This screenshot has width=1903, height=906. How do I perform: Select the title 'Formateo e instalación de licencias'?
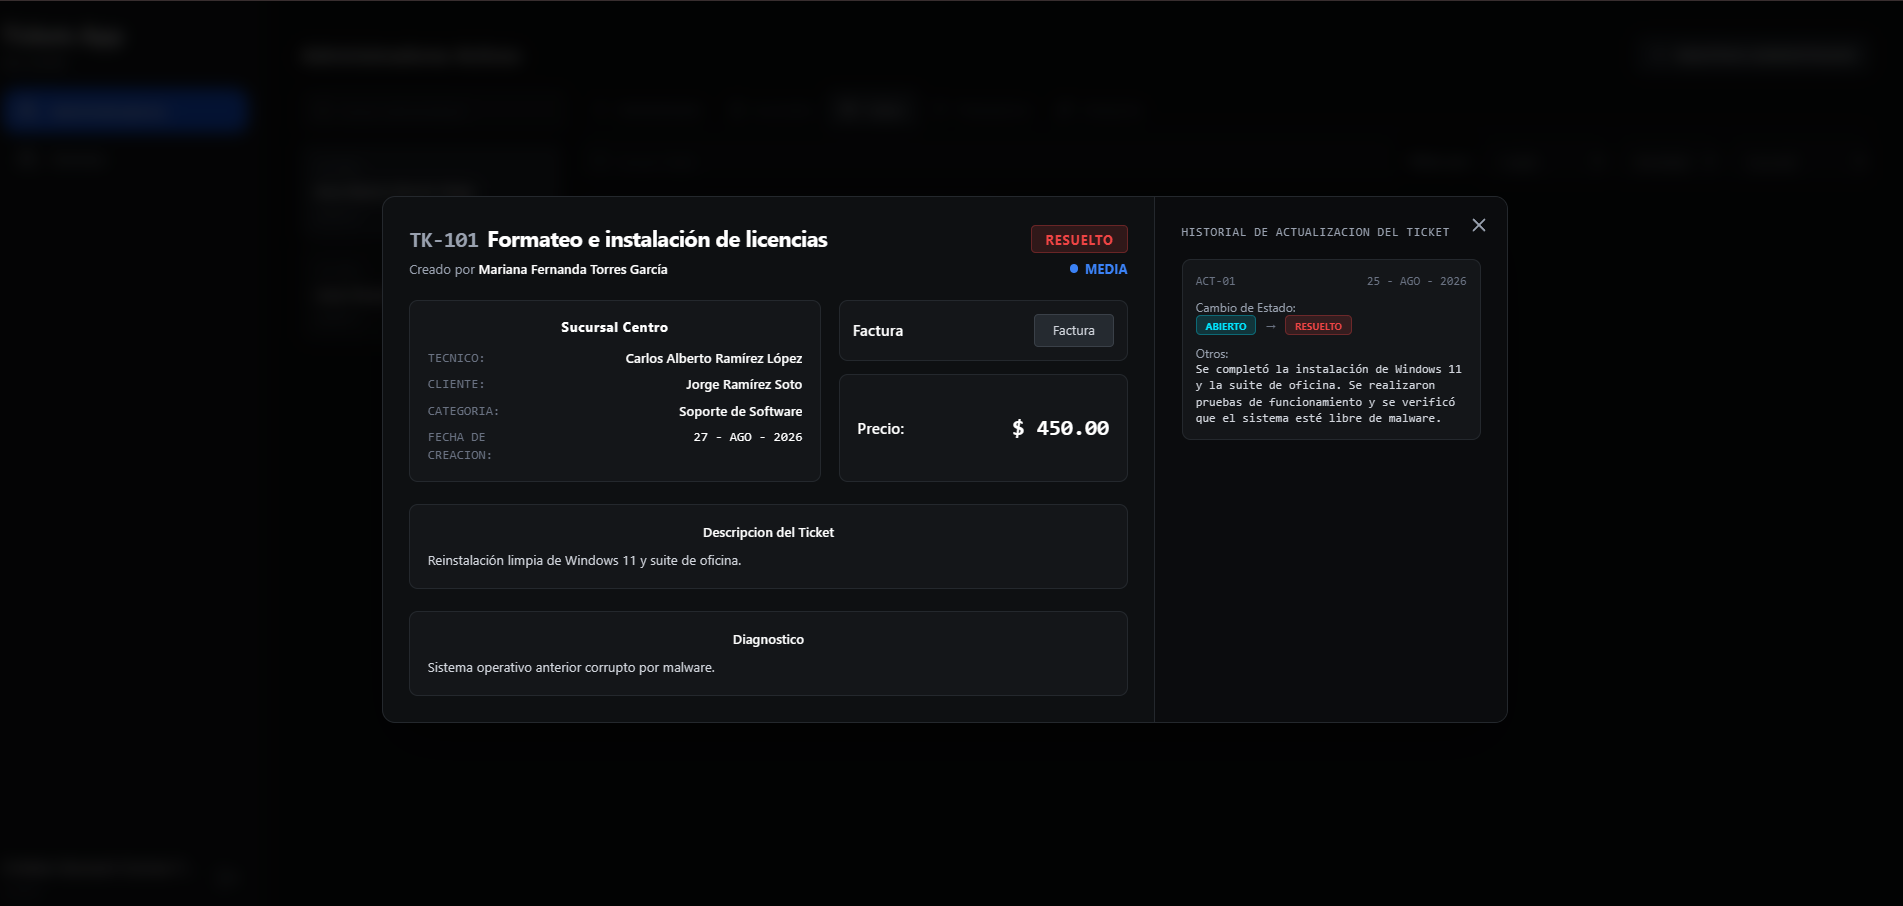coord(657,240)
